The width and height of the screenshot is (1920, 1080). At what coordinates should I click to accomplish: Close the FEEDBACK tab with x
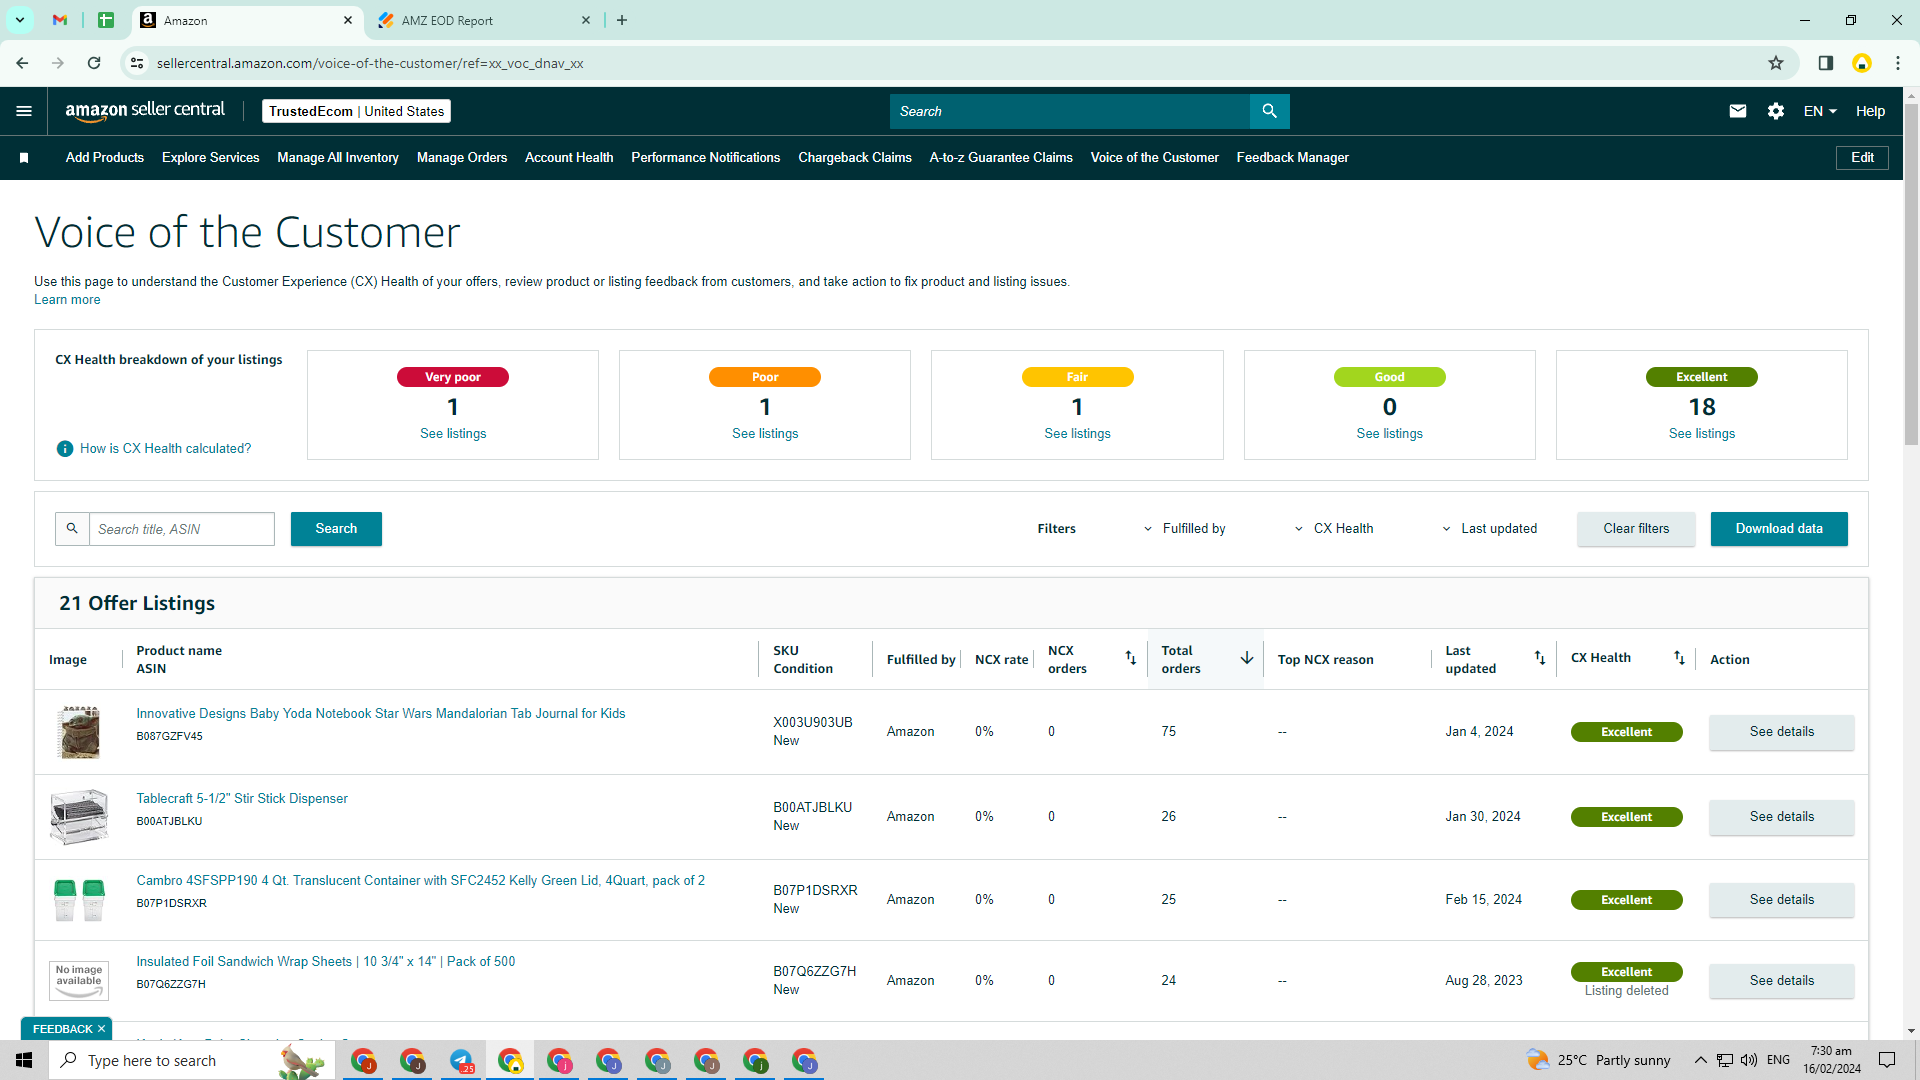(101, 1029)
